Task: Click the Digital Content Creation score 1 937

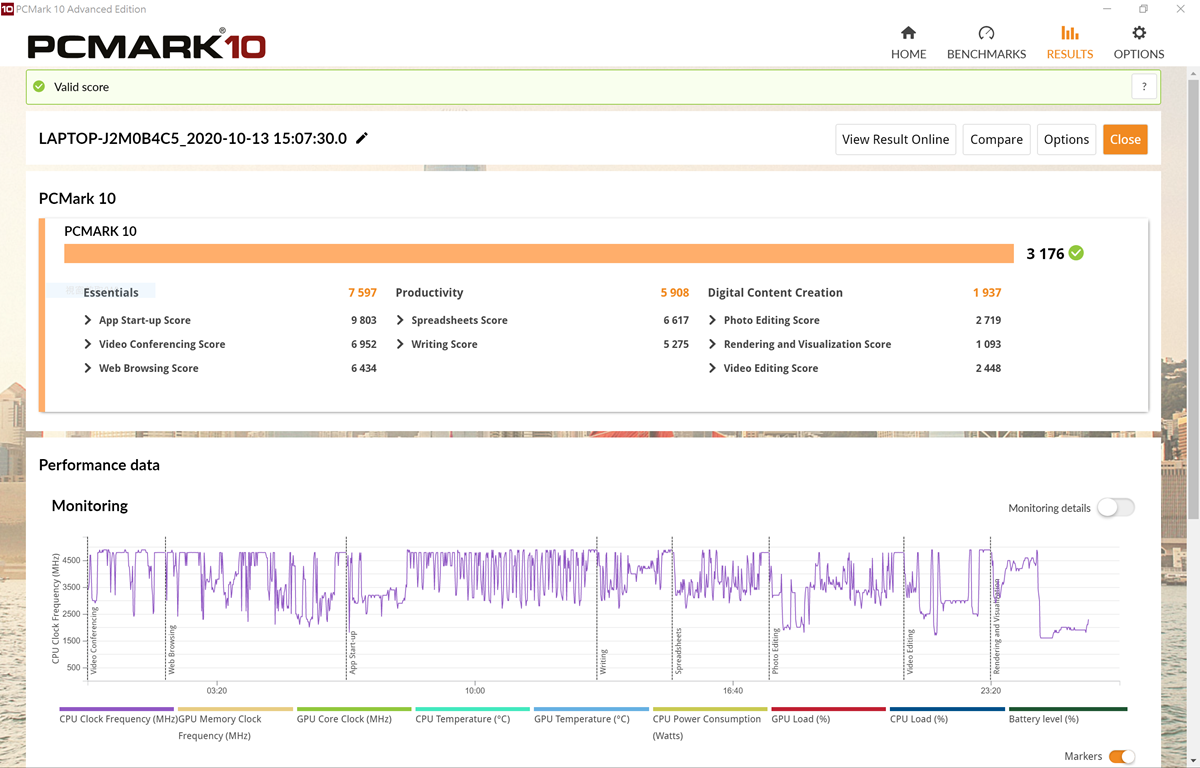Action: click(x=987, y=293)
